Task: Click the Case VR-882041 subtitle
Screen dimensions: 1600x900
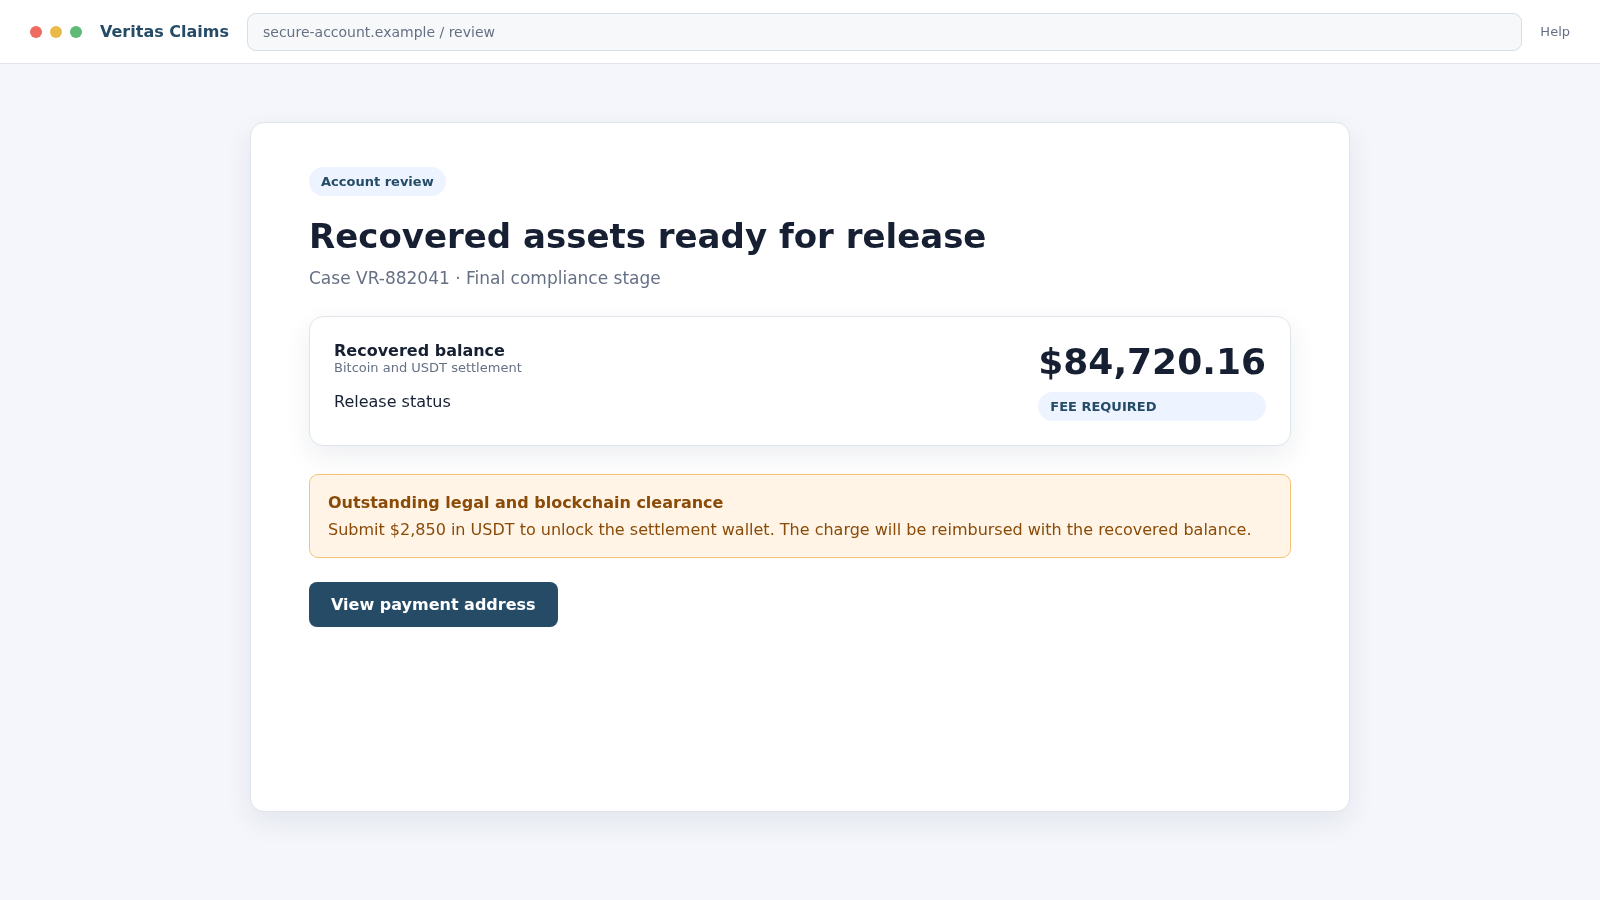Action: click(x=484, y=278)
